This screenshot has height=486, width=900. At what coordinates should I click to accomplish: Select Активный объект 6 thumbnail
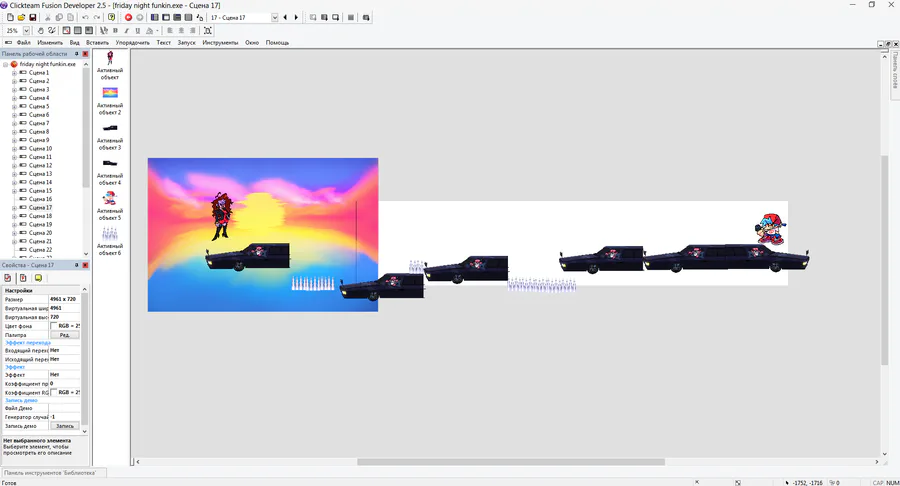tap(110, 234)
